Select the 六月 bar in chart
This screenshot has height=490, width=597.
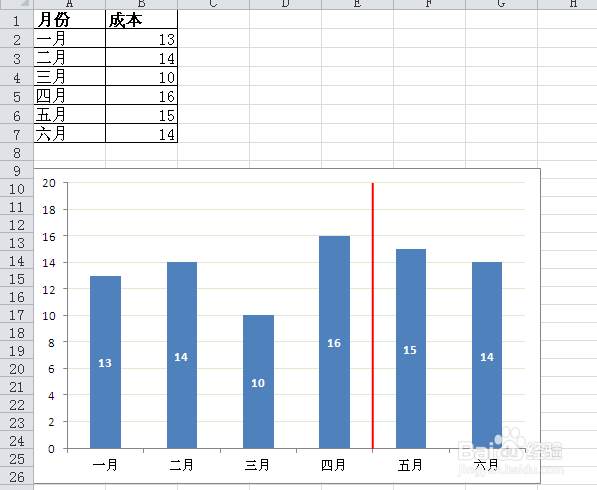tap(487, 355)
